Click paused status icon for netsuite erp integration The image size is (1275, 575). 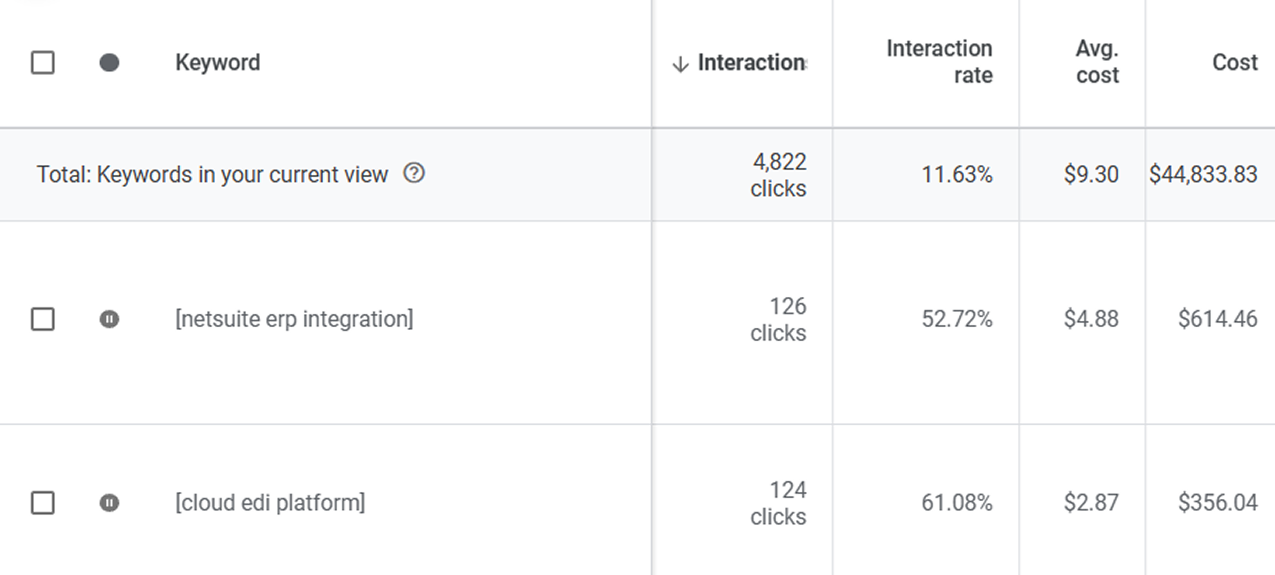[x=110, y=319]
